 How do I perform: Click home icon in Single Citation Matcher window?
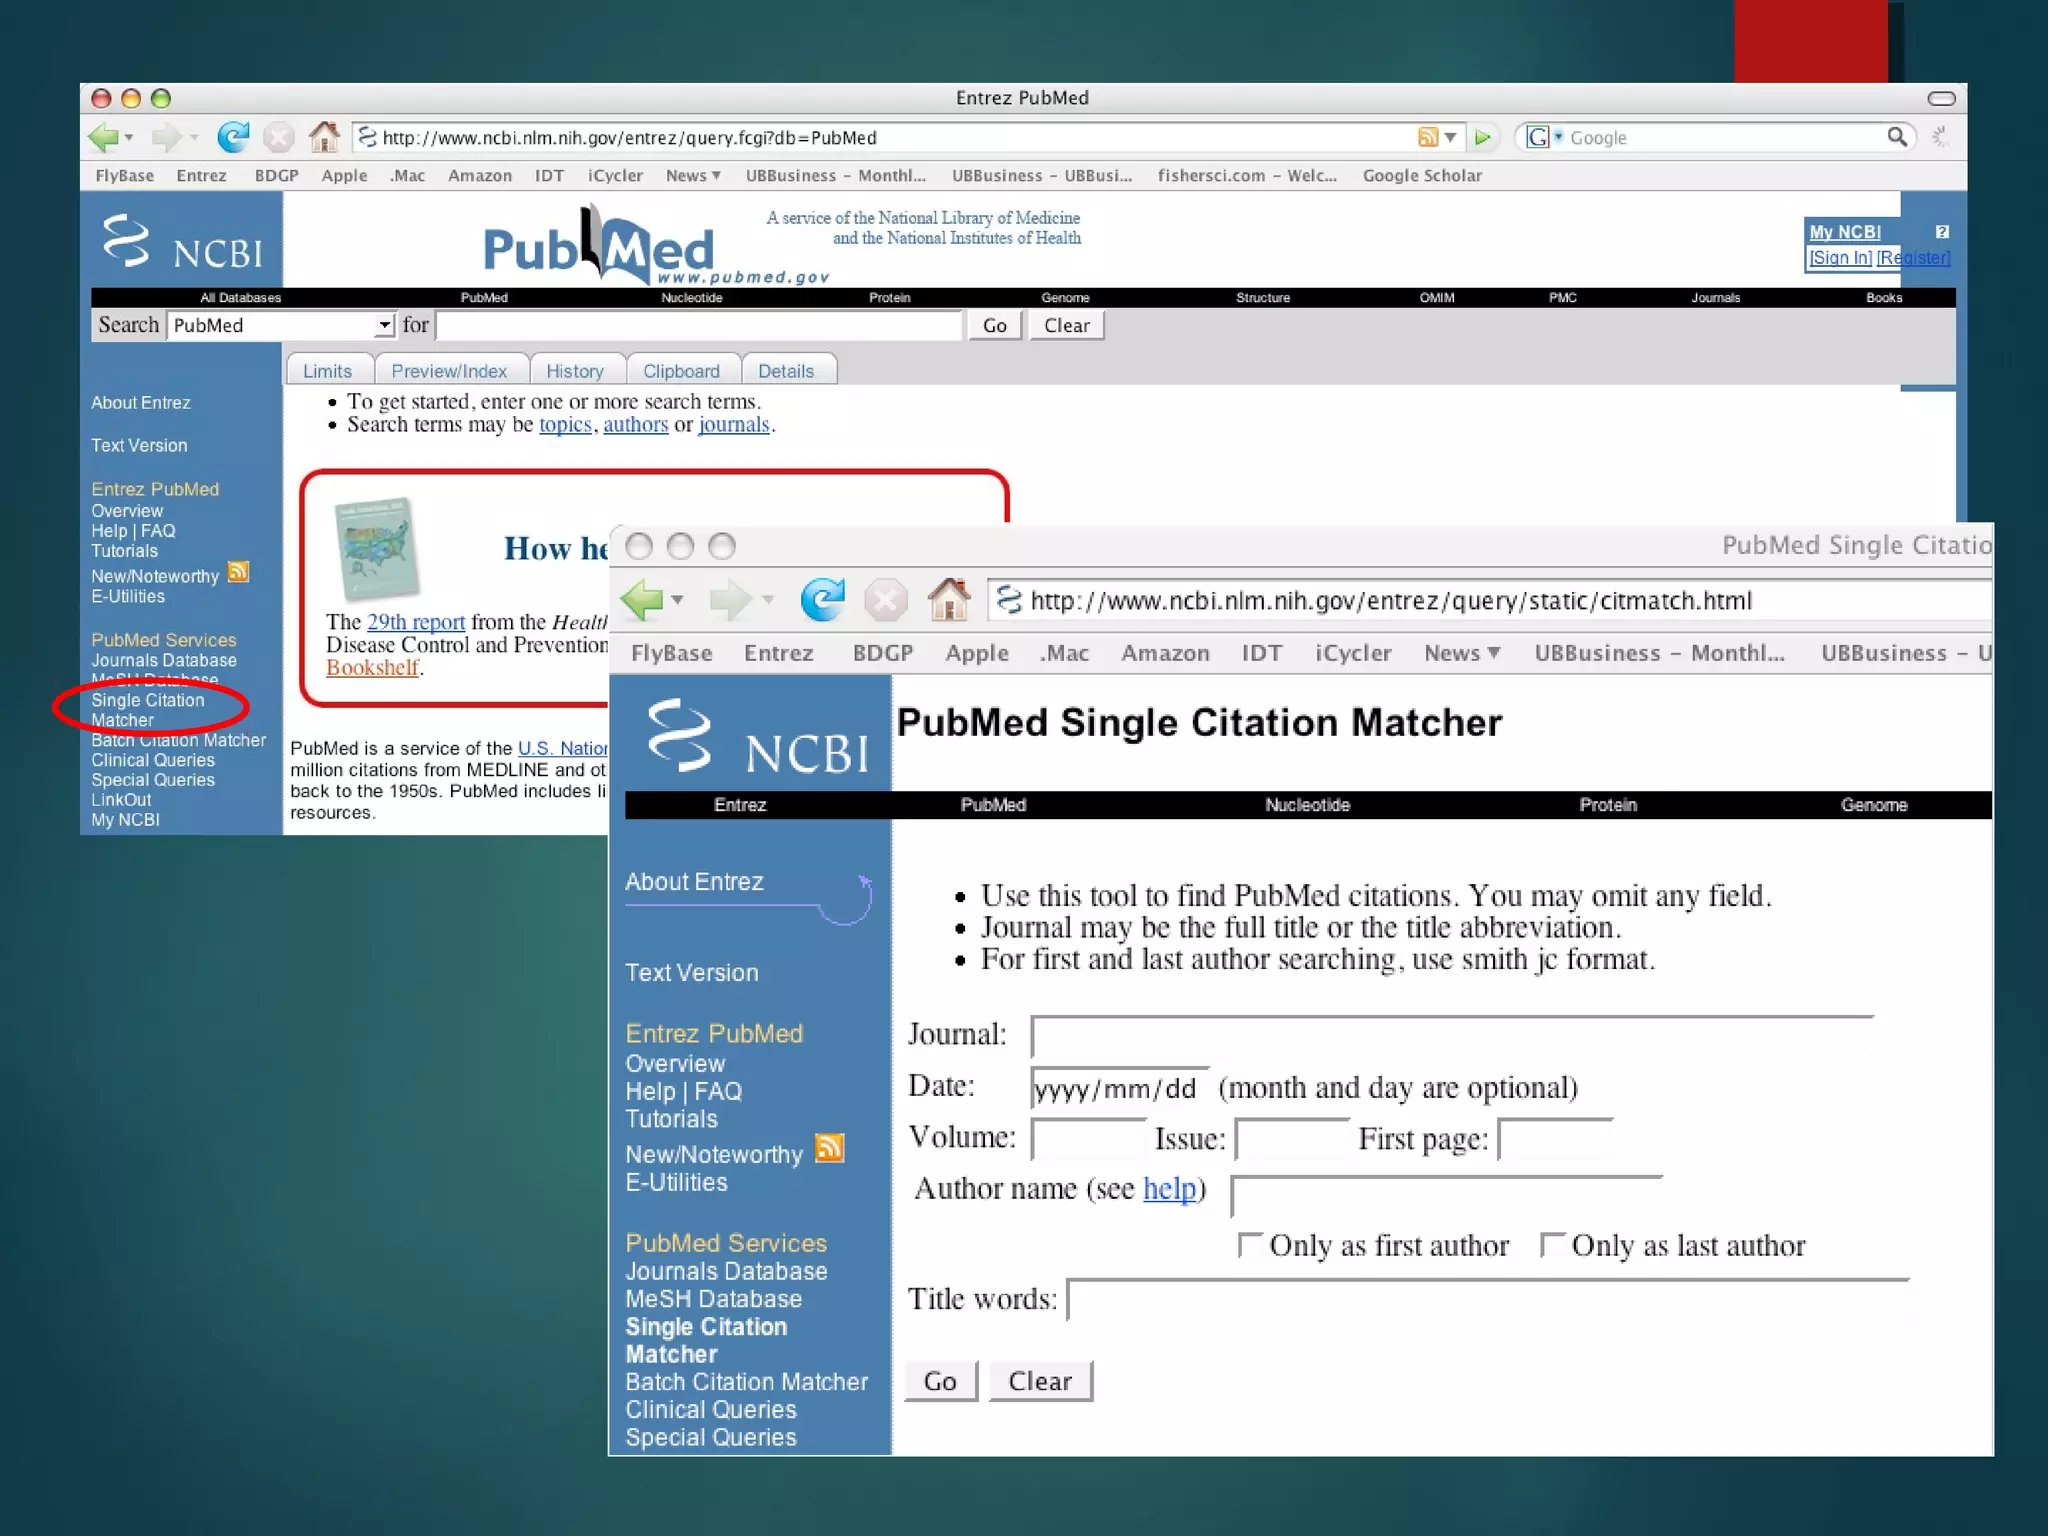948,600
